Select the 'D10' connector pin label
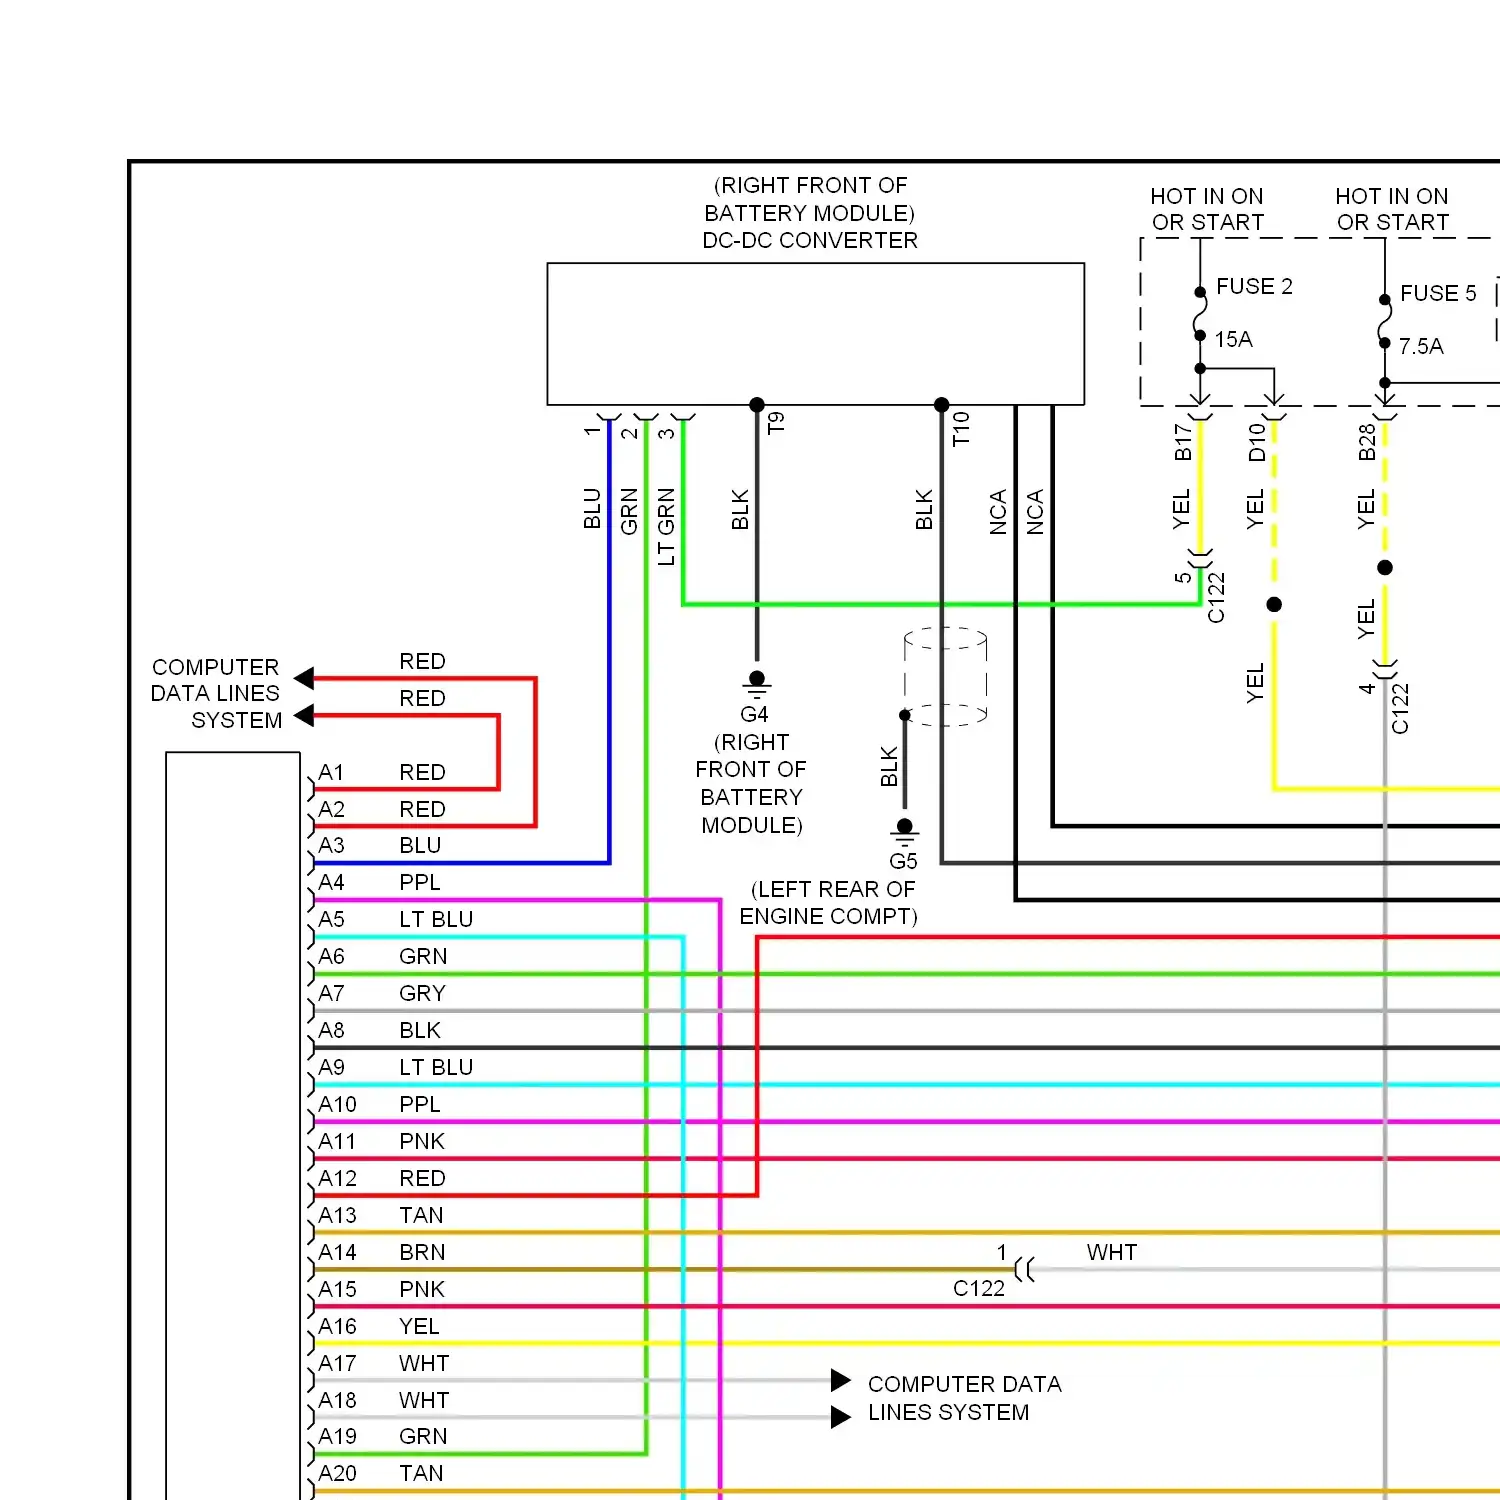The height and width of the screenshot is (1500, 1500). point(1258,442)
